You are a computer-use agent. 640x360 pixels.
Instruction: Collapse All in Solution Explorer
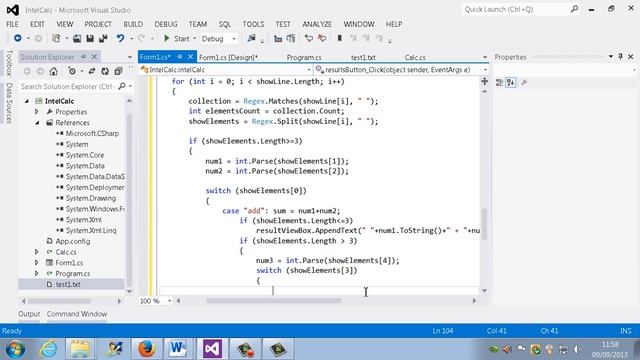click(118, 71)
